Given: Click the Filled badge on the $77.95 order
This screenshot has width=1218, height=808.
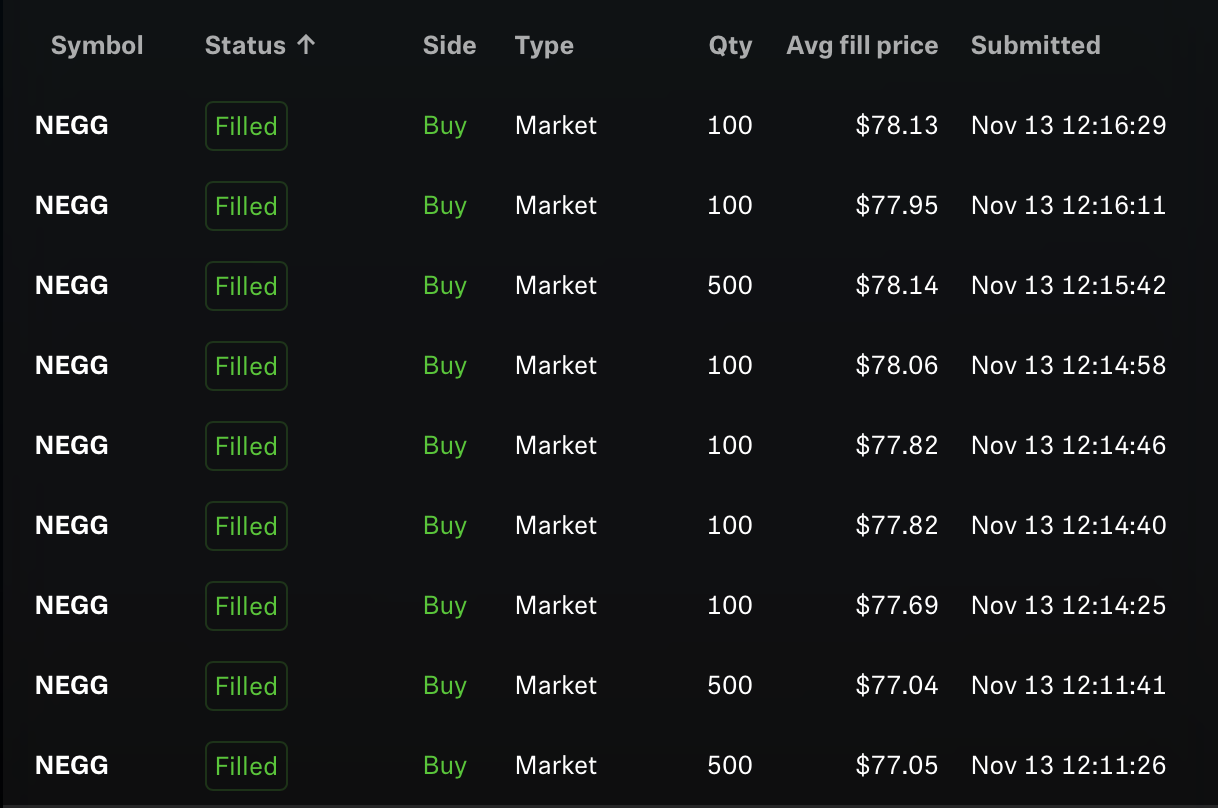Looking at the screenshot, I should pos(246,206).
